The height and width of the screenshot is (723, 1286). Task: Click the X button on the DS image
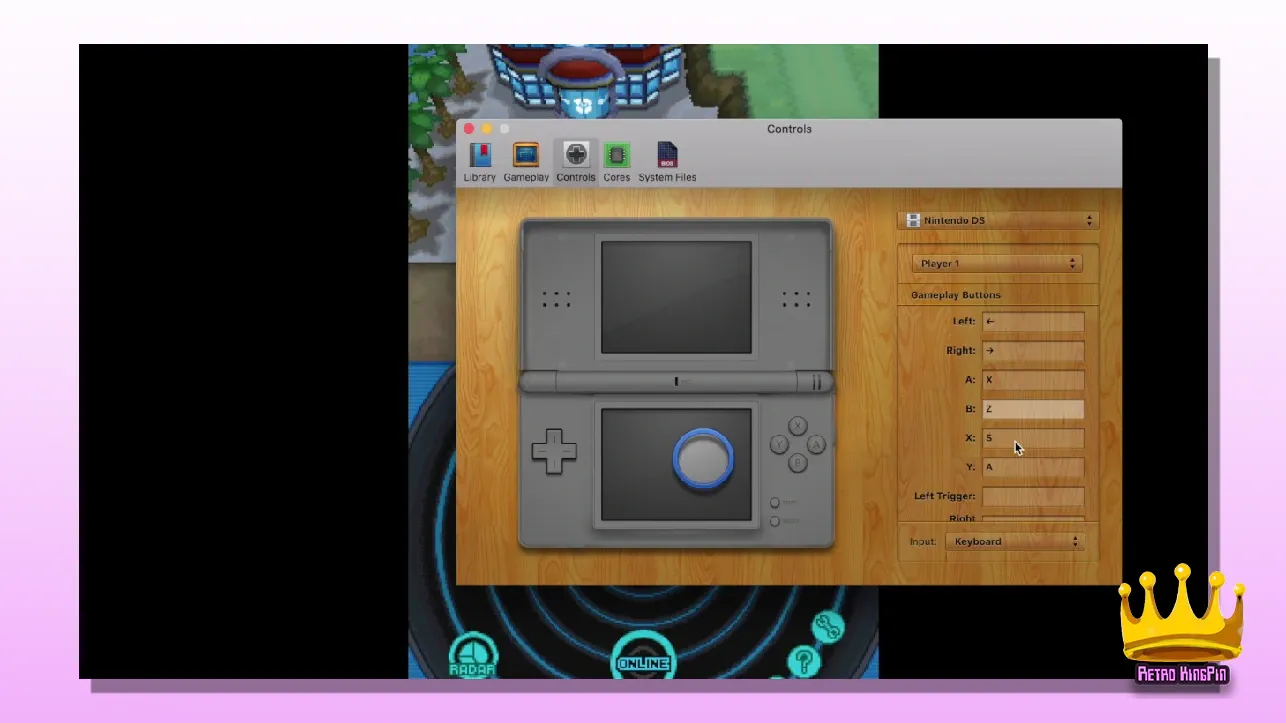click(x=798, y=426)
